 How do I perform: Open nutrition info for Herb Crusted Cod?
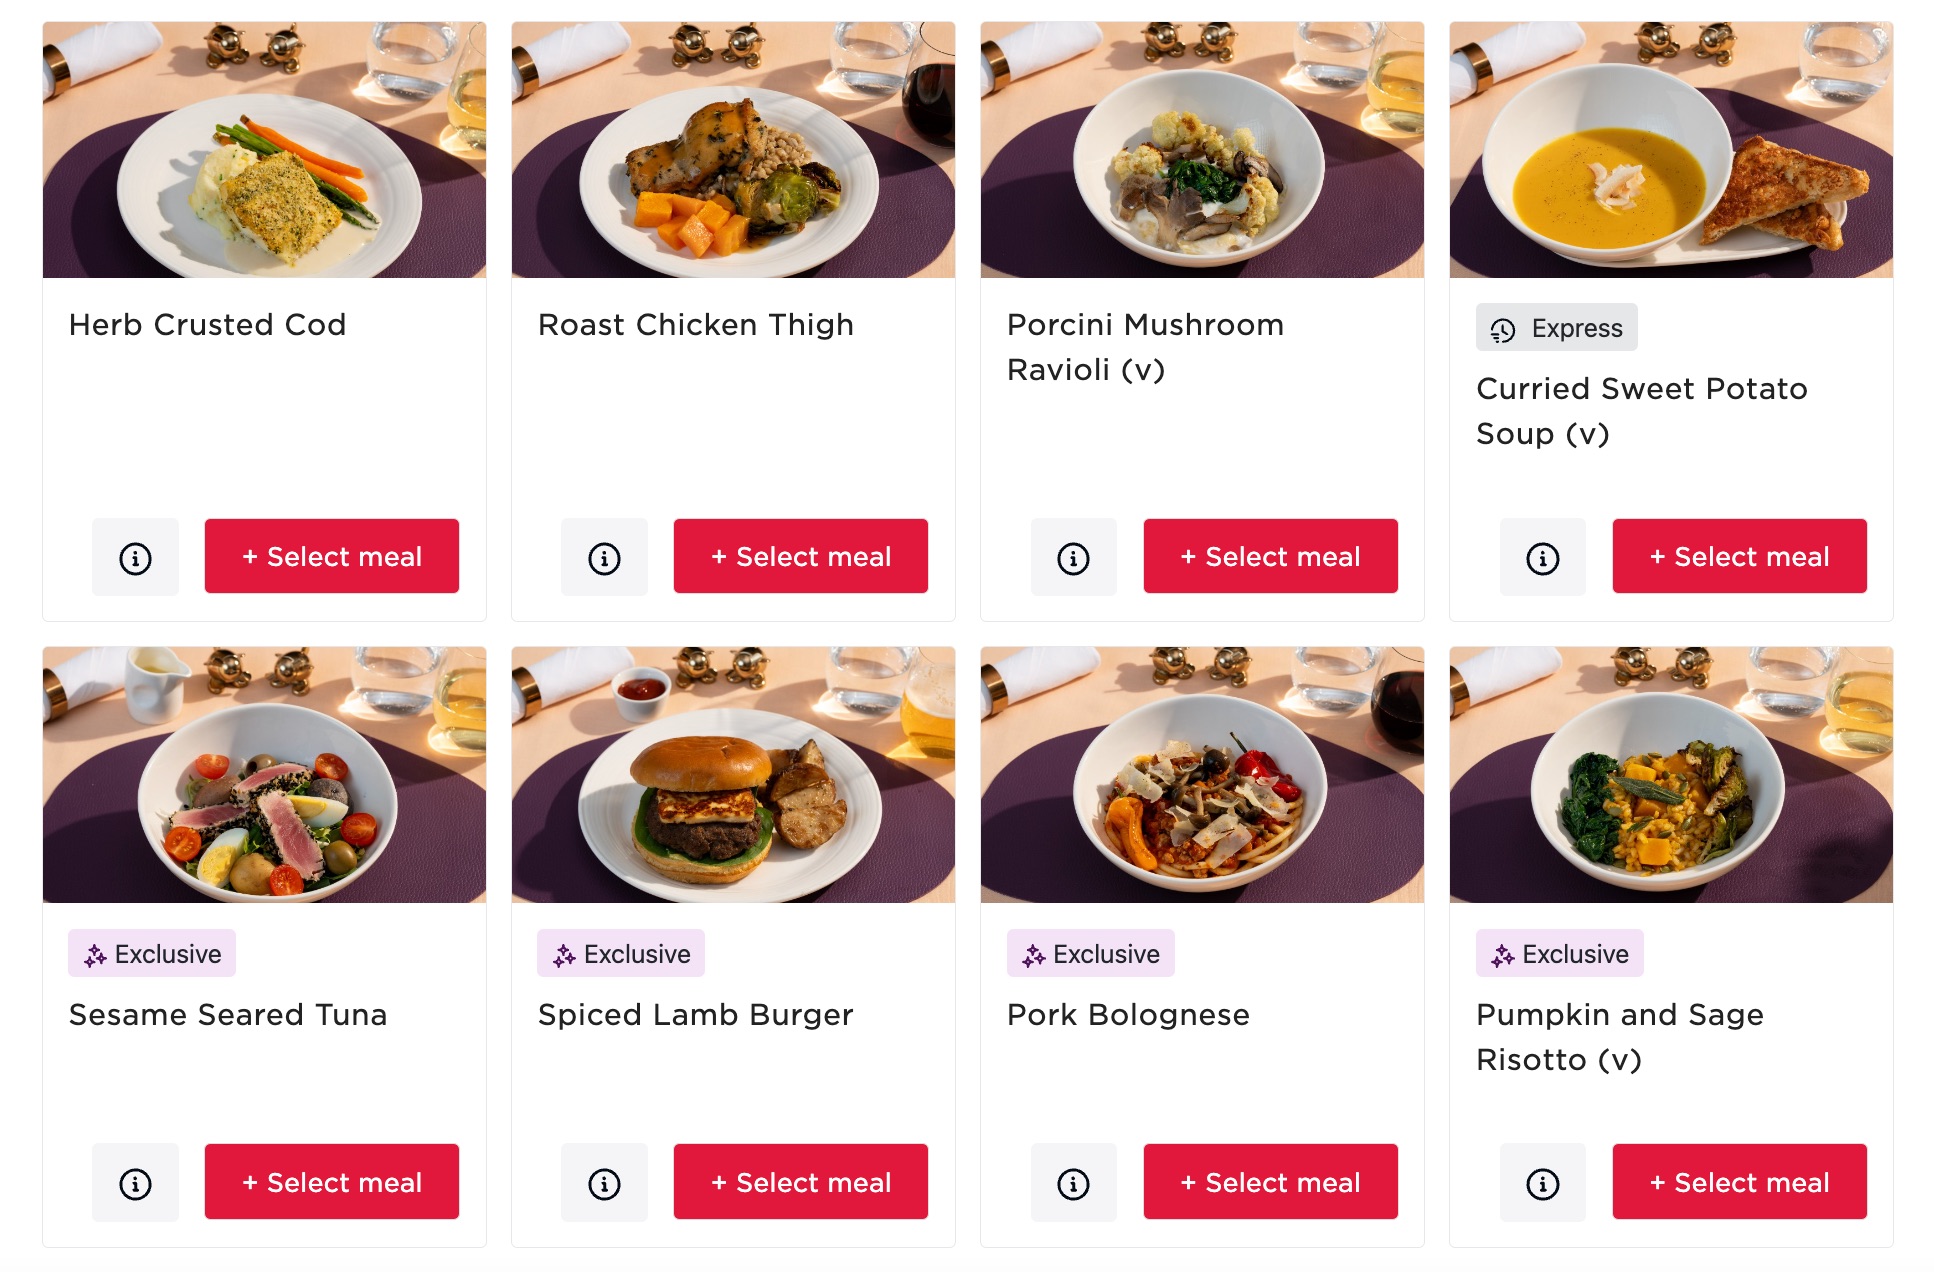(135, 557)
